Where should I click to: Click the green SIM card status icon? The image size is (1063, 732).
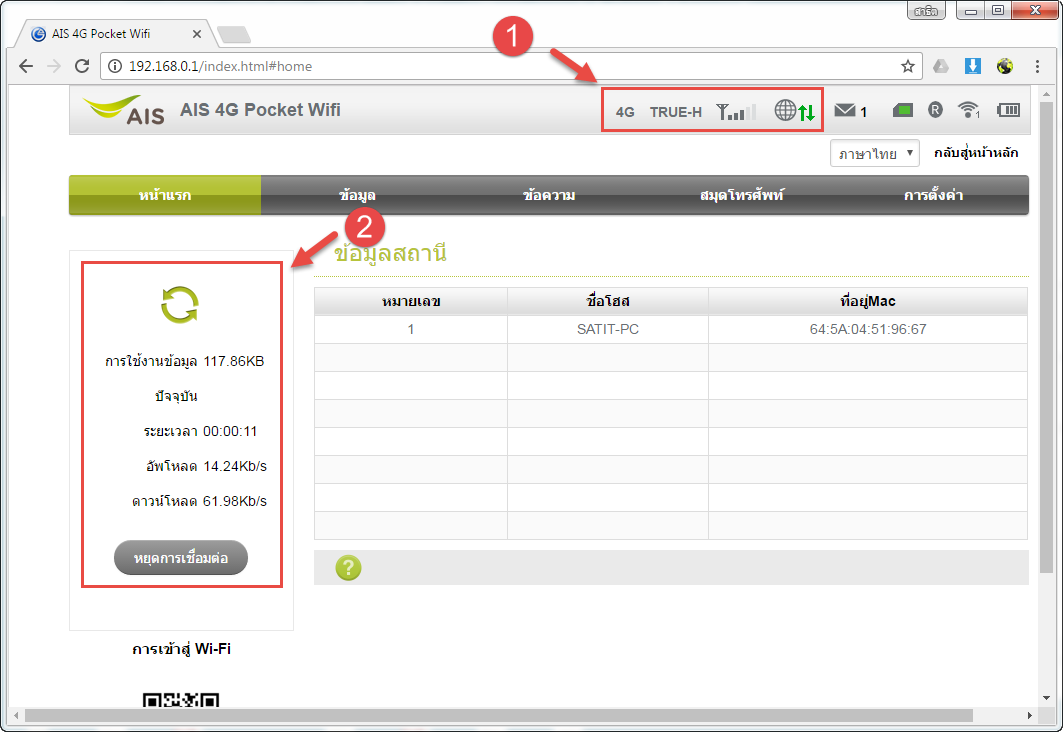tap(902, 110)
